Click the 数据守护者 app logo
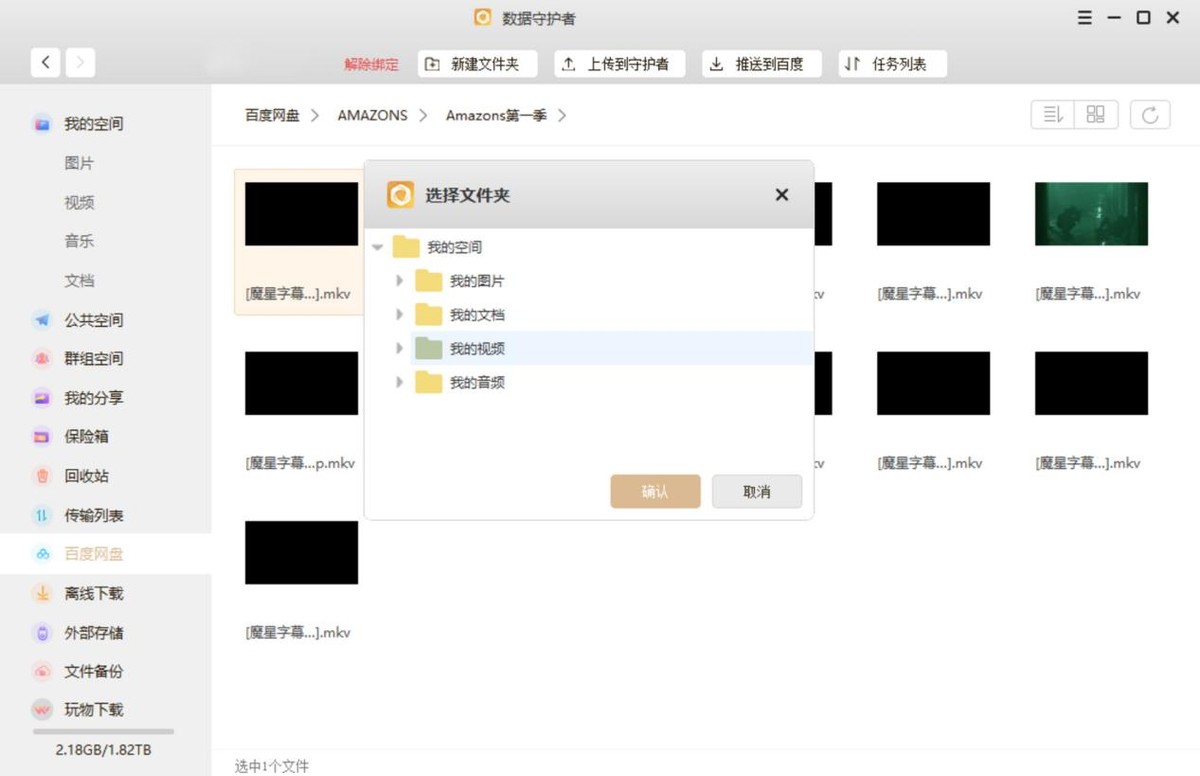Viewport: 1200px width, 776px height. pyautogui.click(x=483, y=18)
